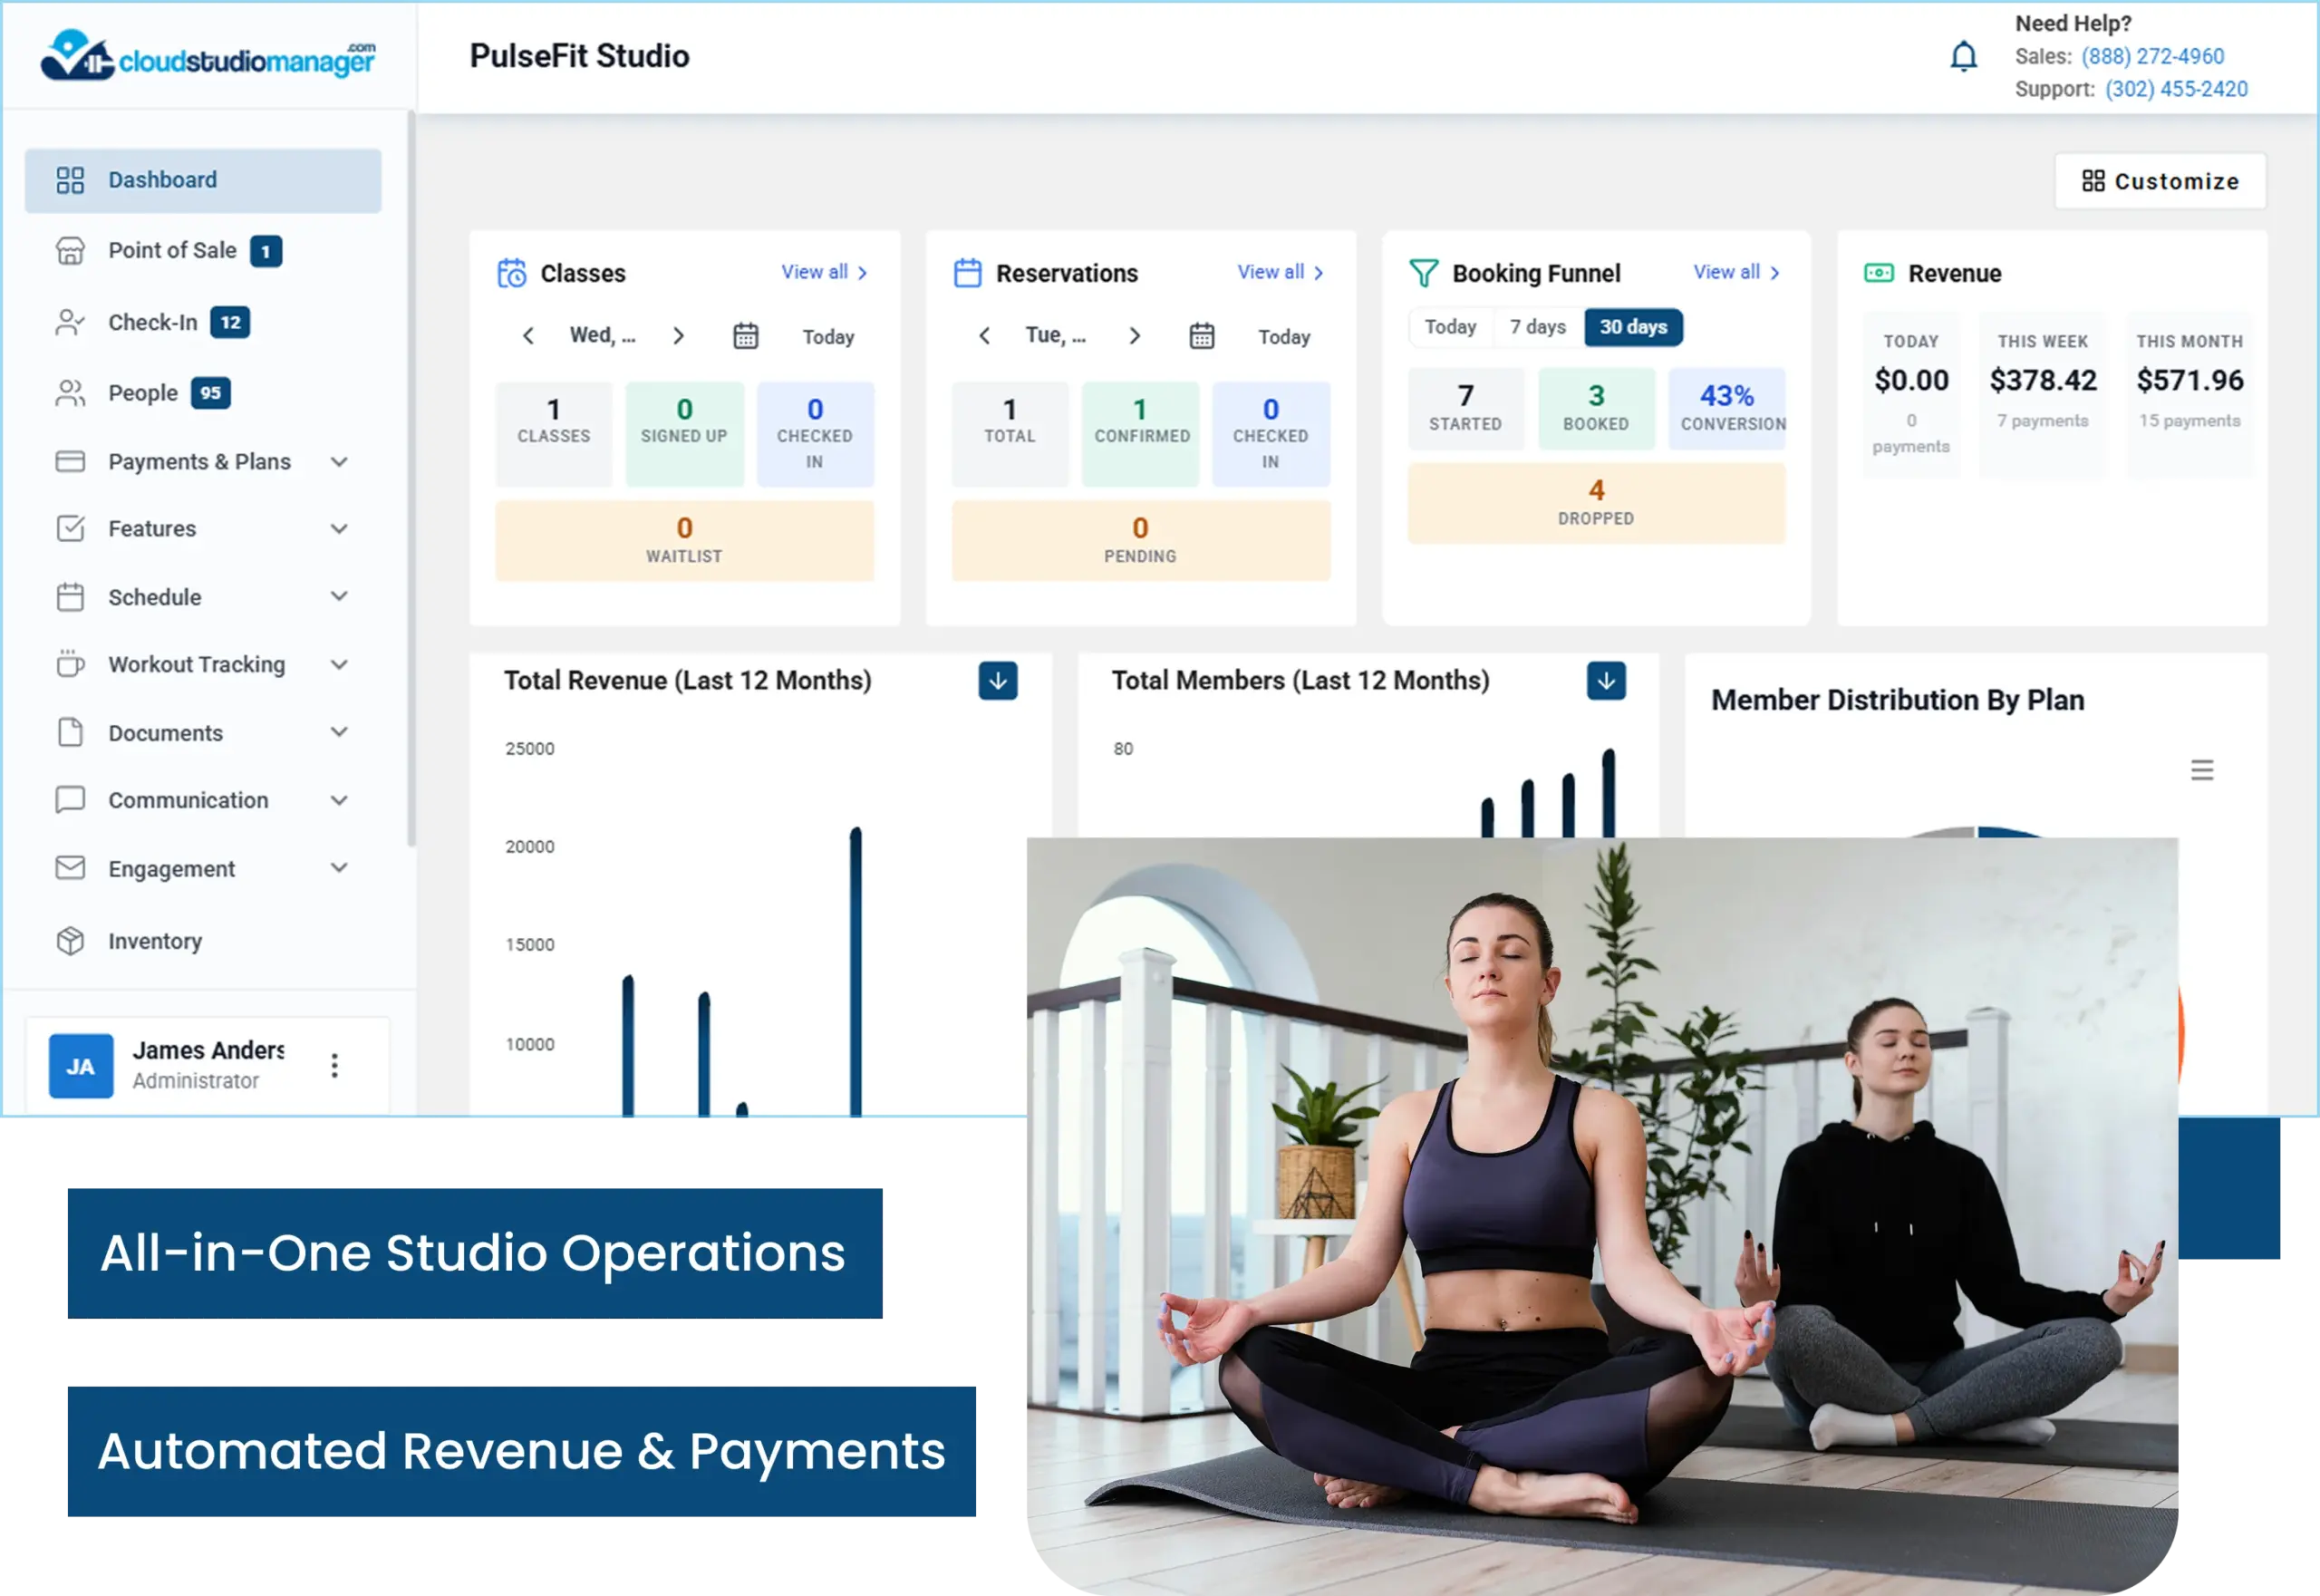
Task: Download the Total Members chart
Action: (1605, 681)
